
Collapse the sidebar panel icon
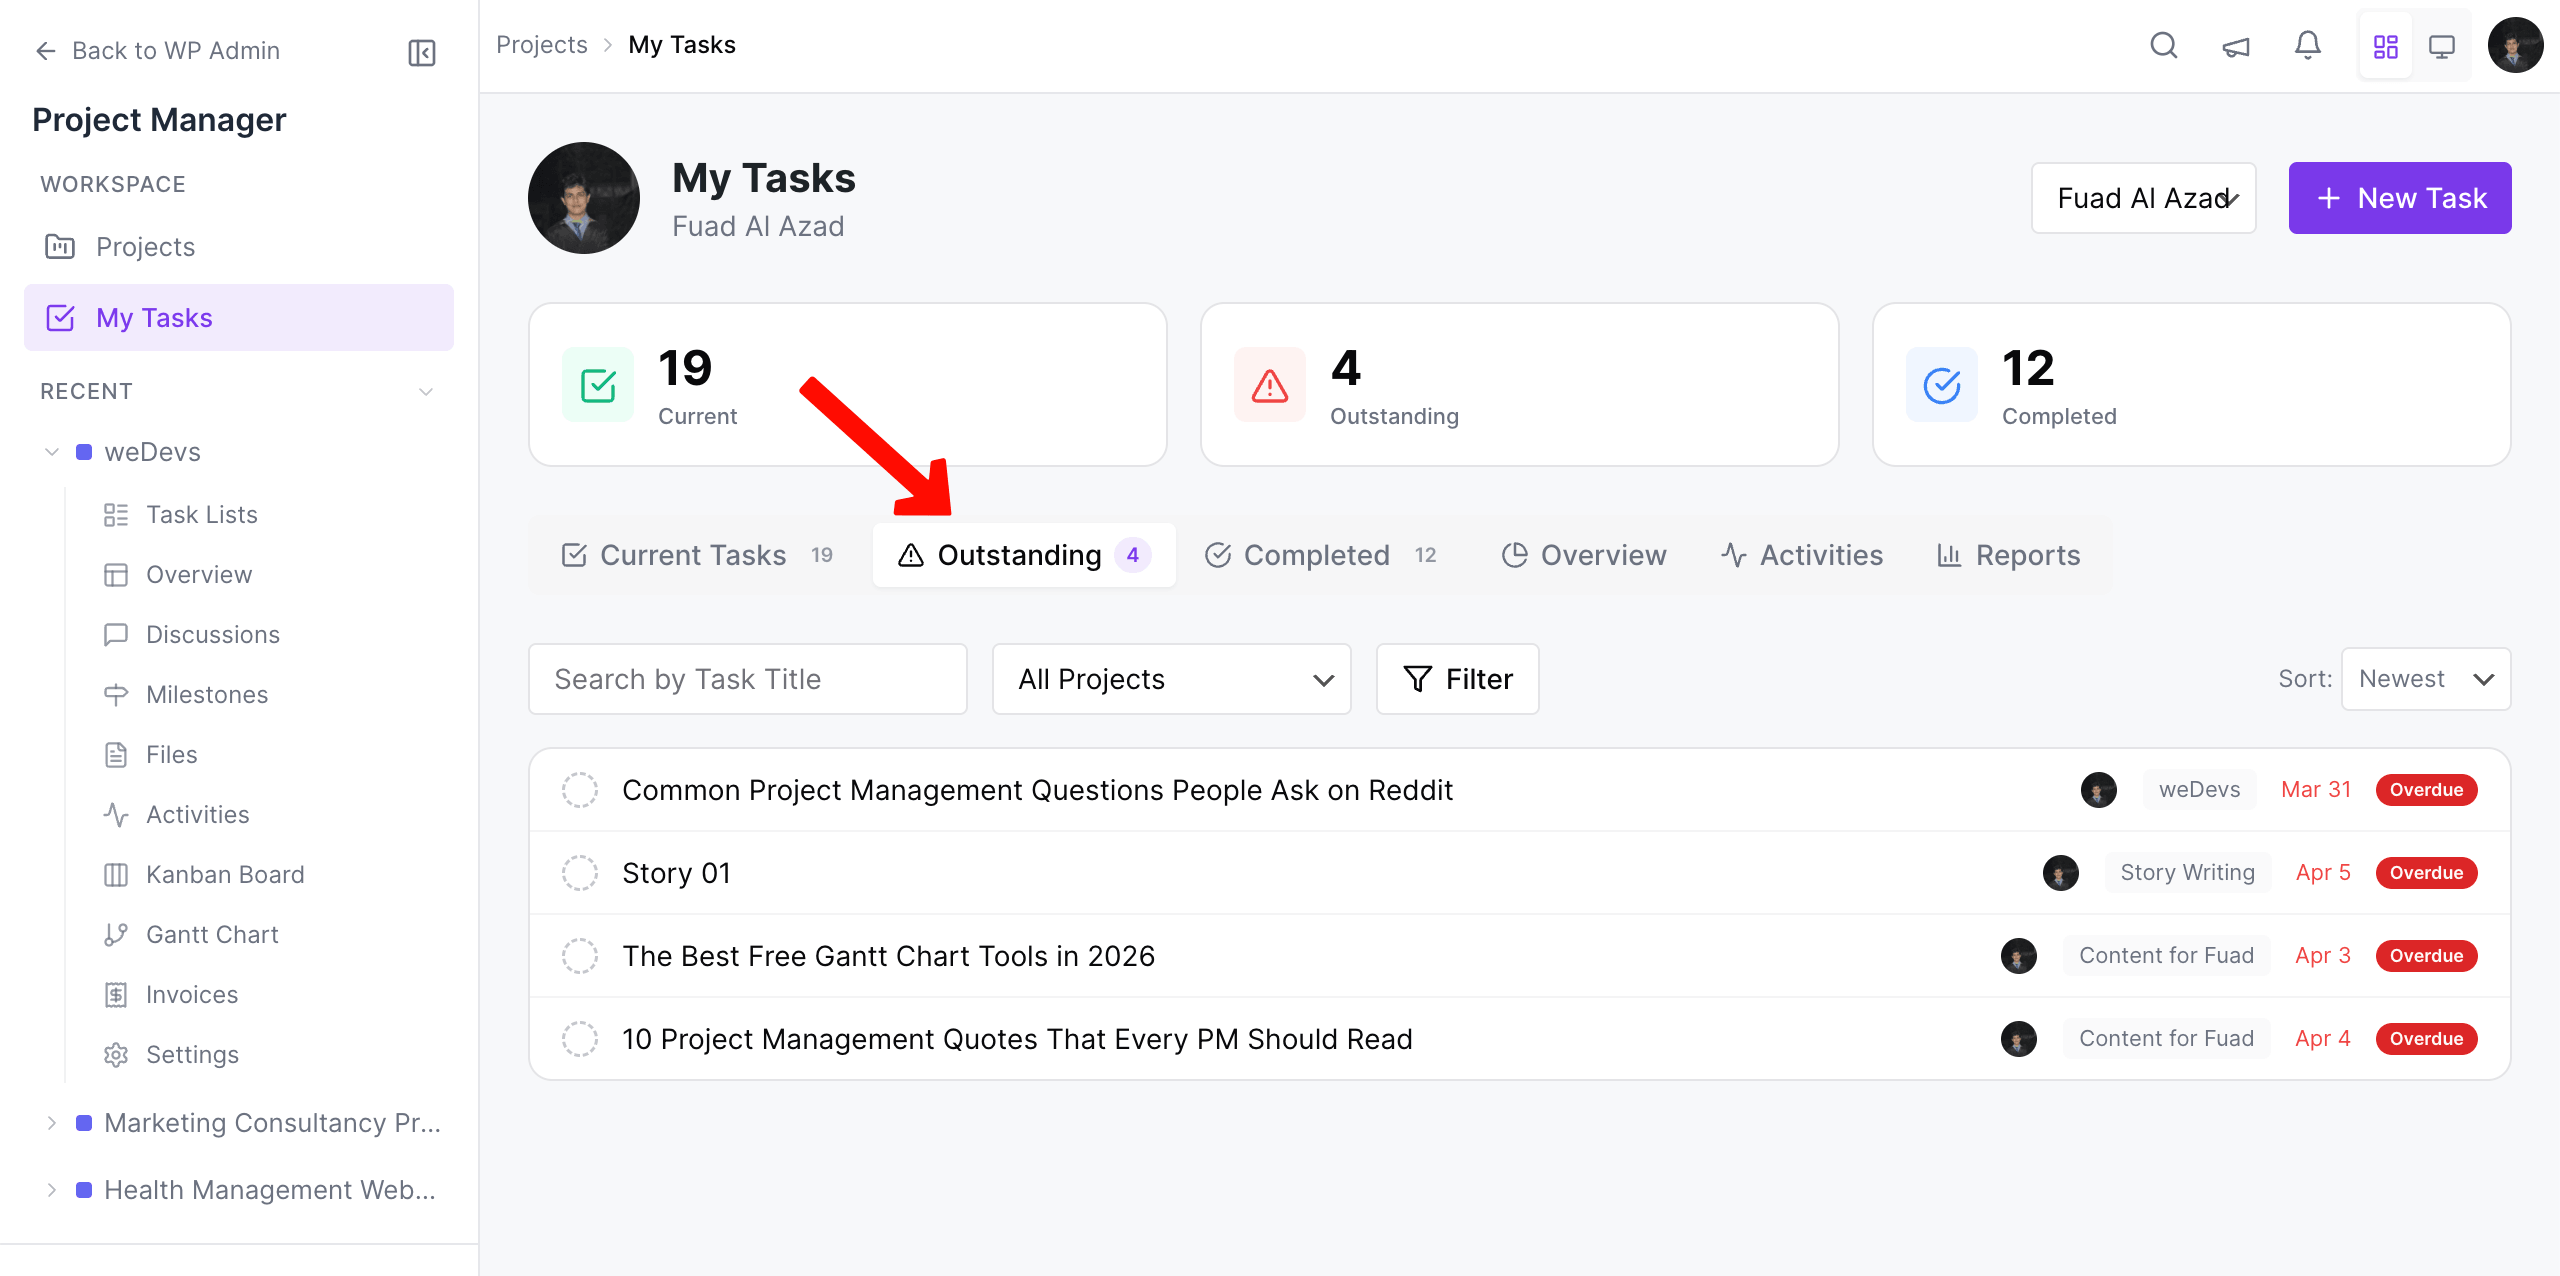pos(422,52)
